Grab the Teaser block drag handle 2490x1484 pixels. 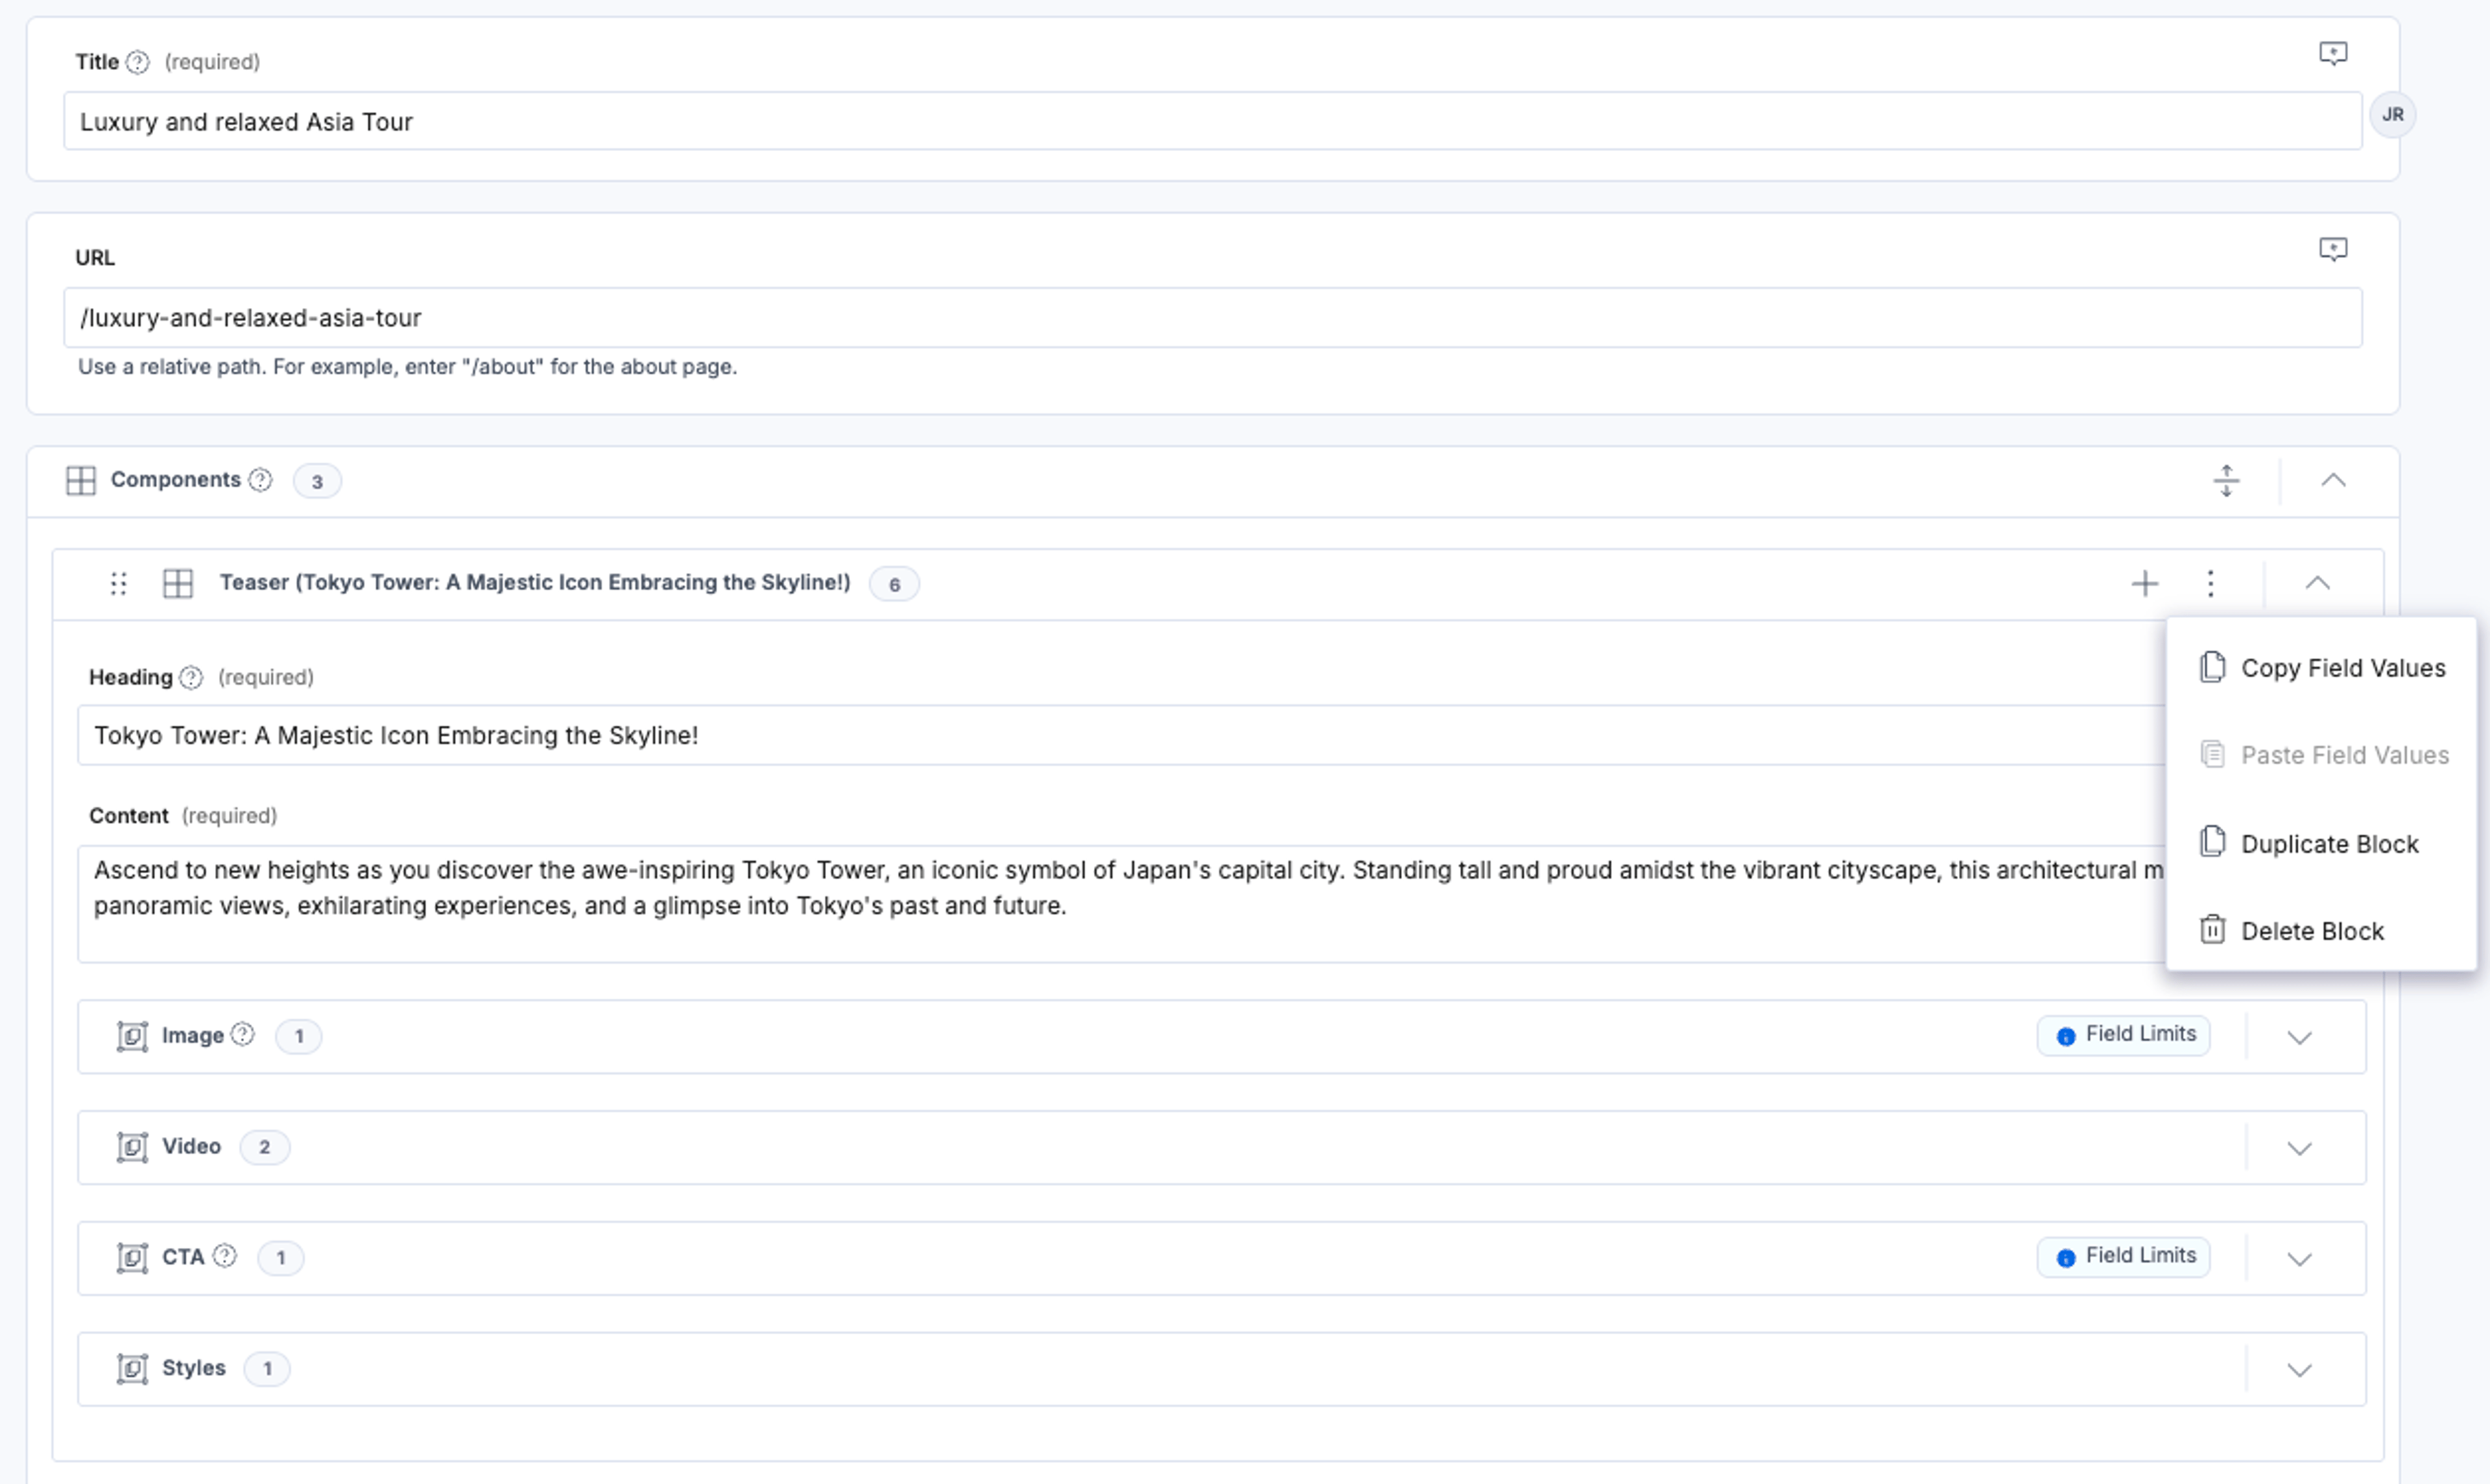118,583
